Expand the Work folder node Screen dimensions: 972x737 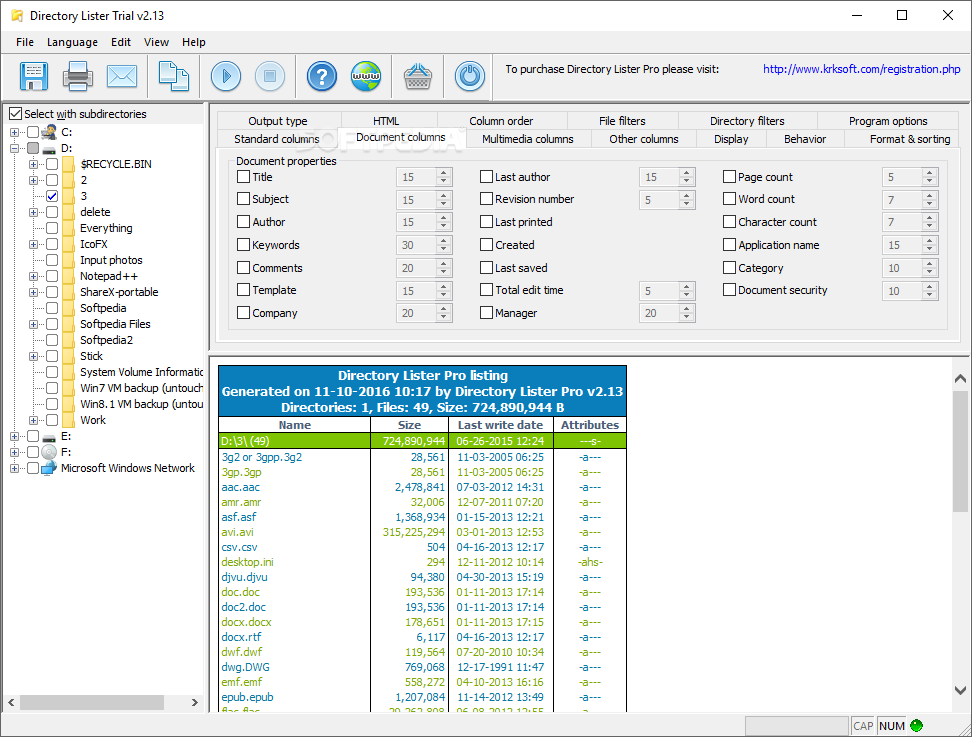point(33,420)
